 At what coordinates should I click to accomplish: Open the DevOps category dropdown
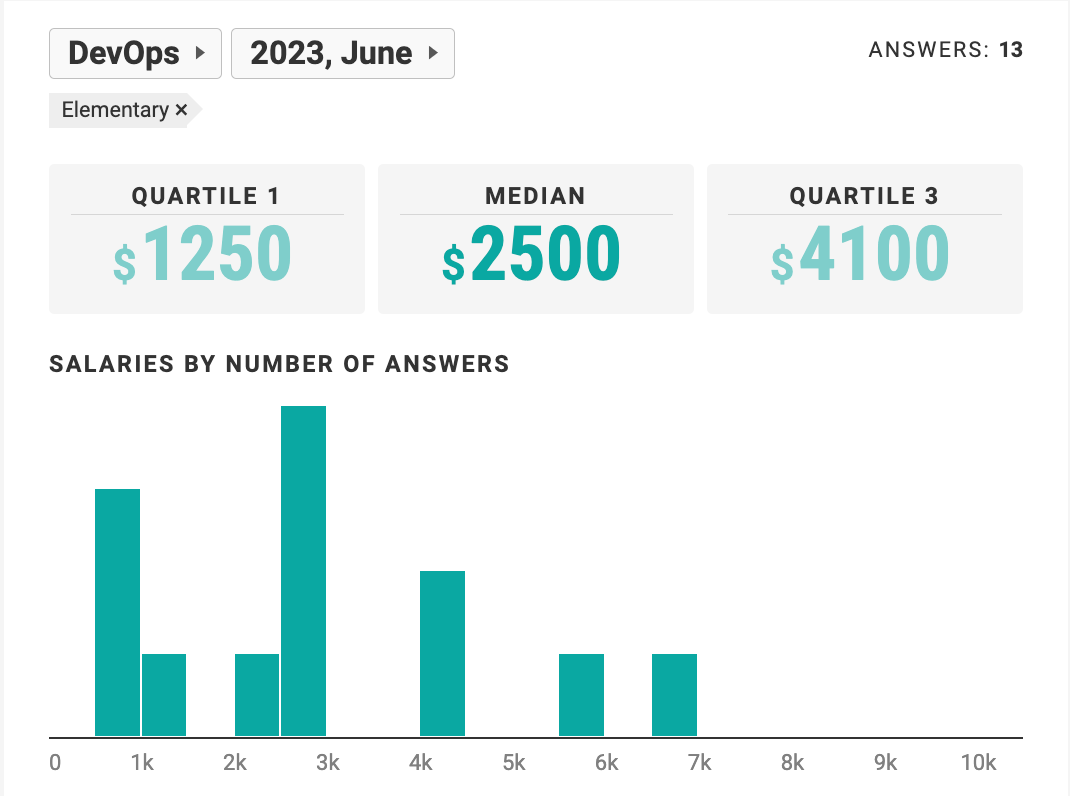(x=135, y=53)
